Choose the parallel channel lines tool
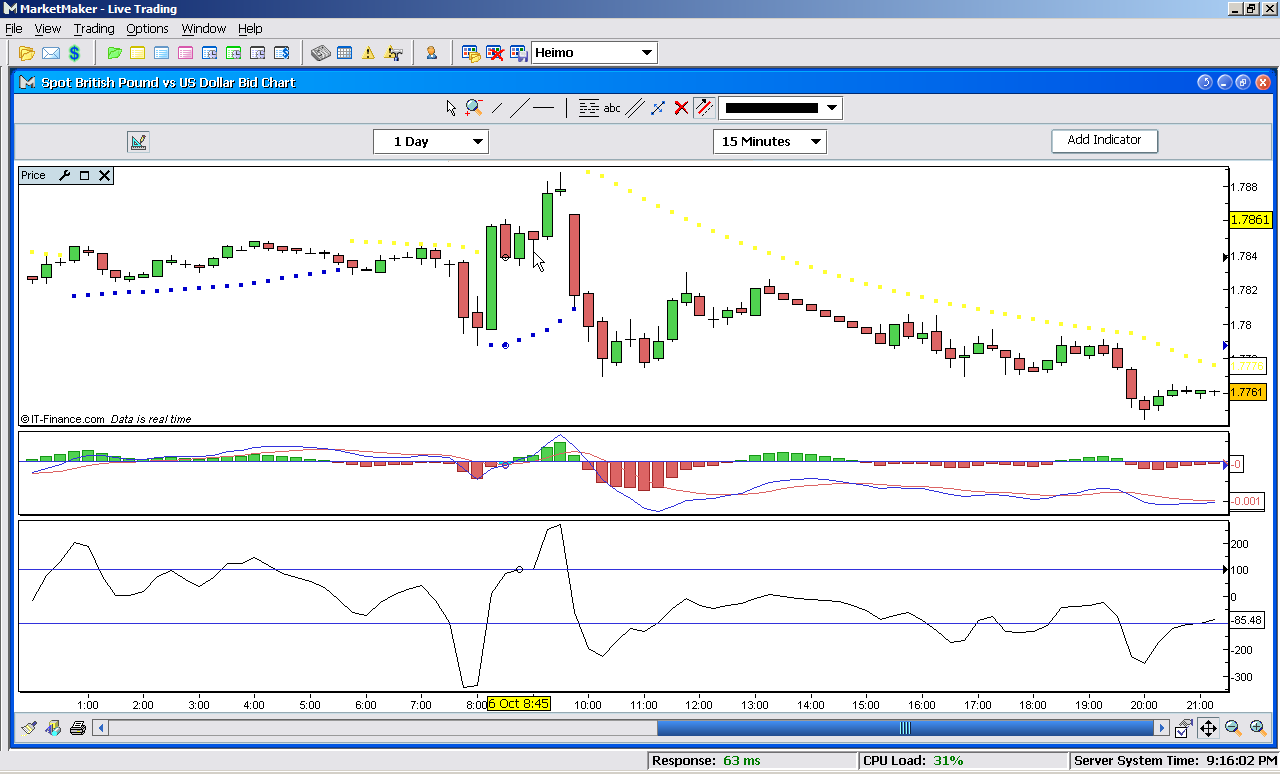This screenshot has width=1280, height=774. tap(634, 108)
